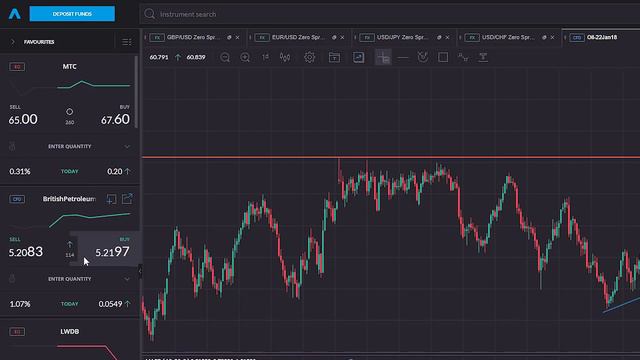Open the chart timeframe selector
This screenshot has height=360, width=640.
point(265,57)
